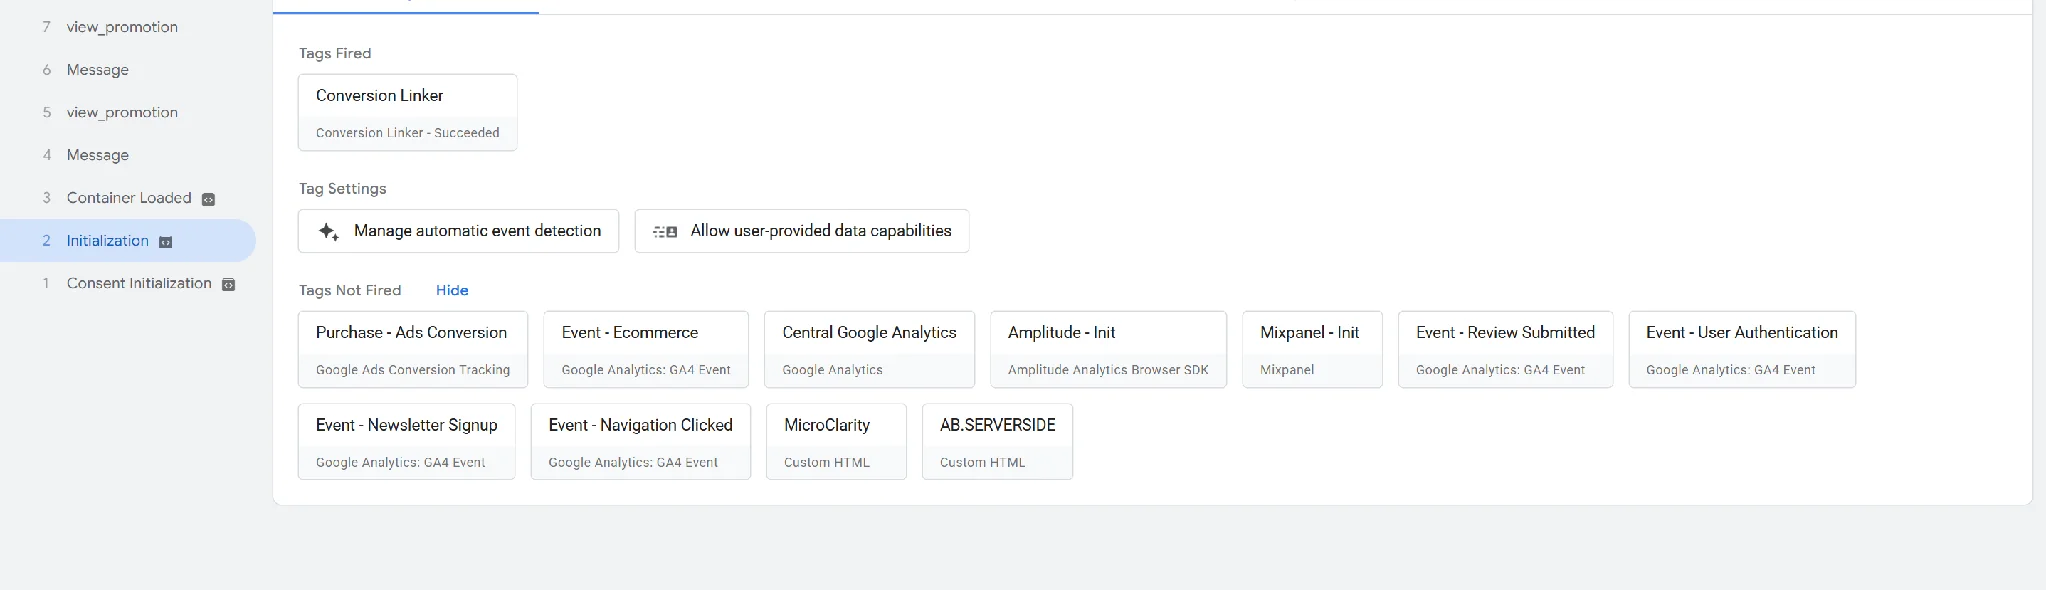Open the MicroClarity Custom HTML tag card

click(836, 442)
